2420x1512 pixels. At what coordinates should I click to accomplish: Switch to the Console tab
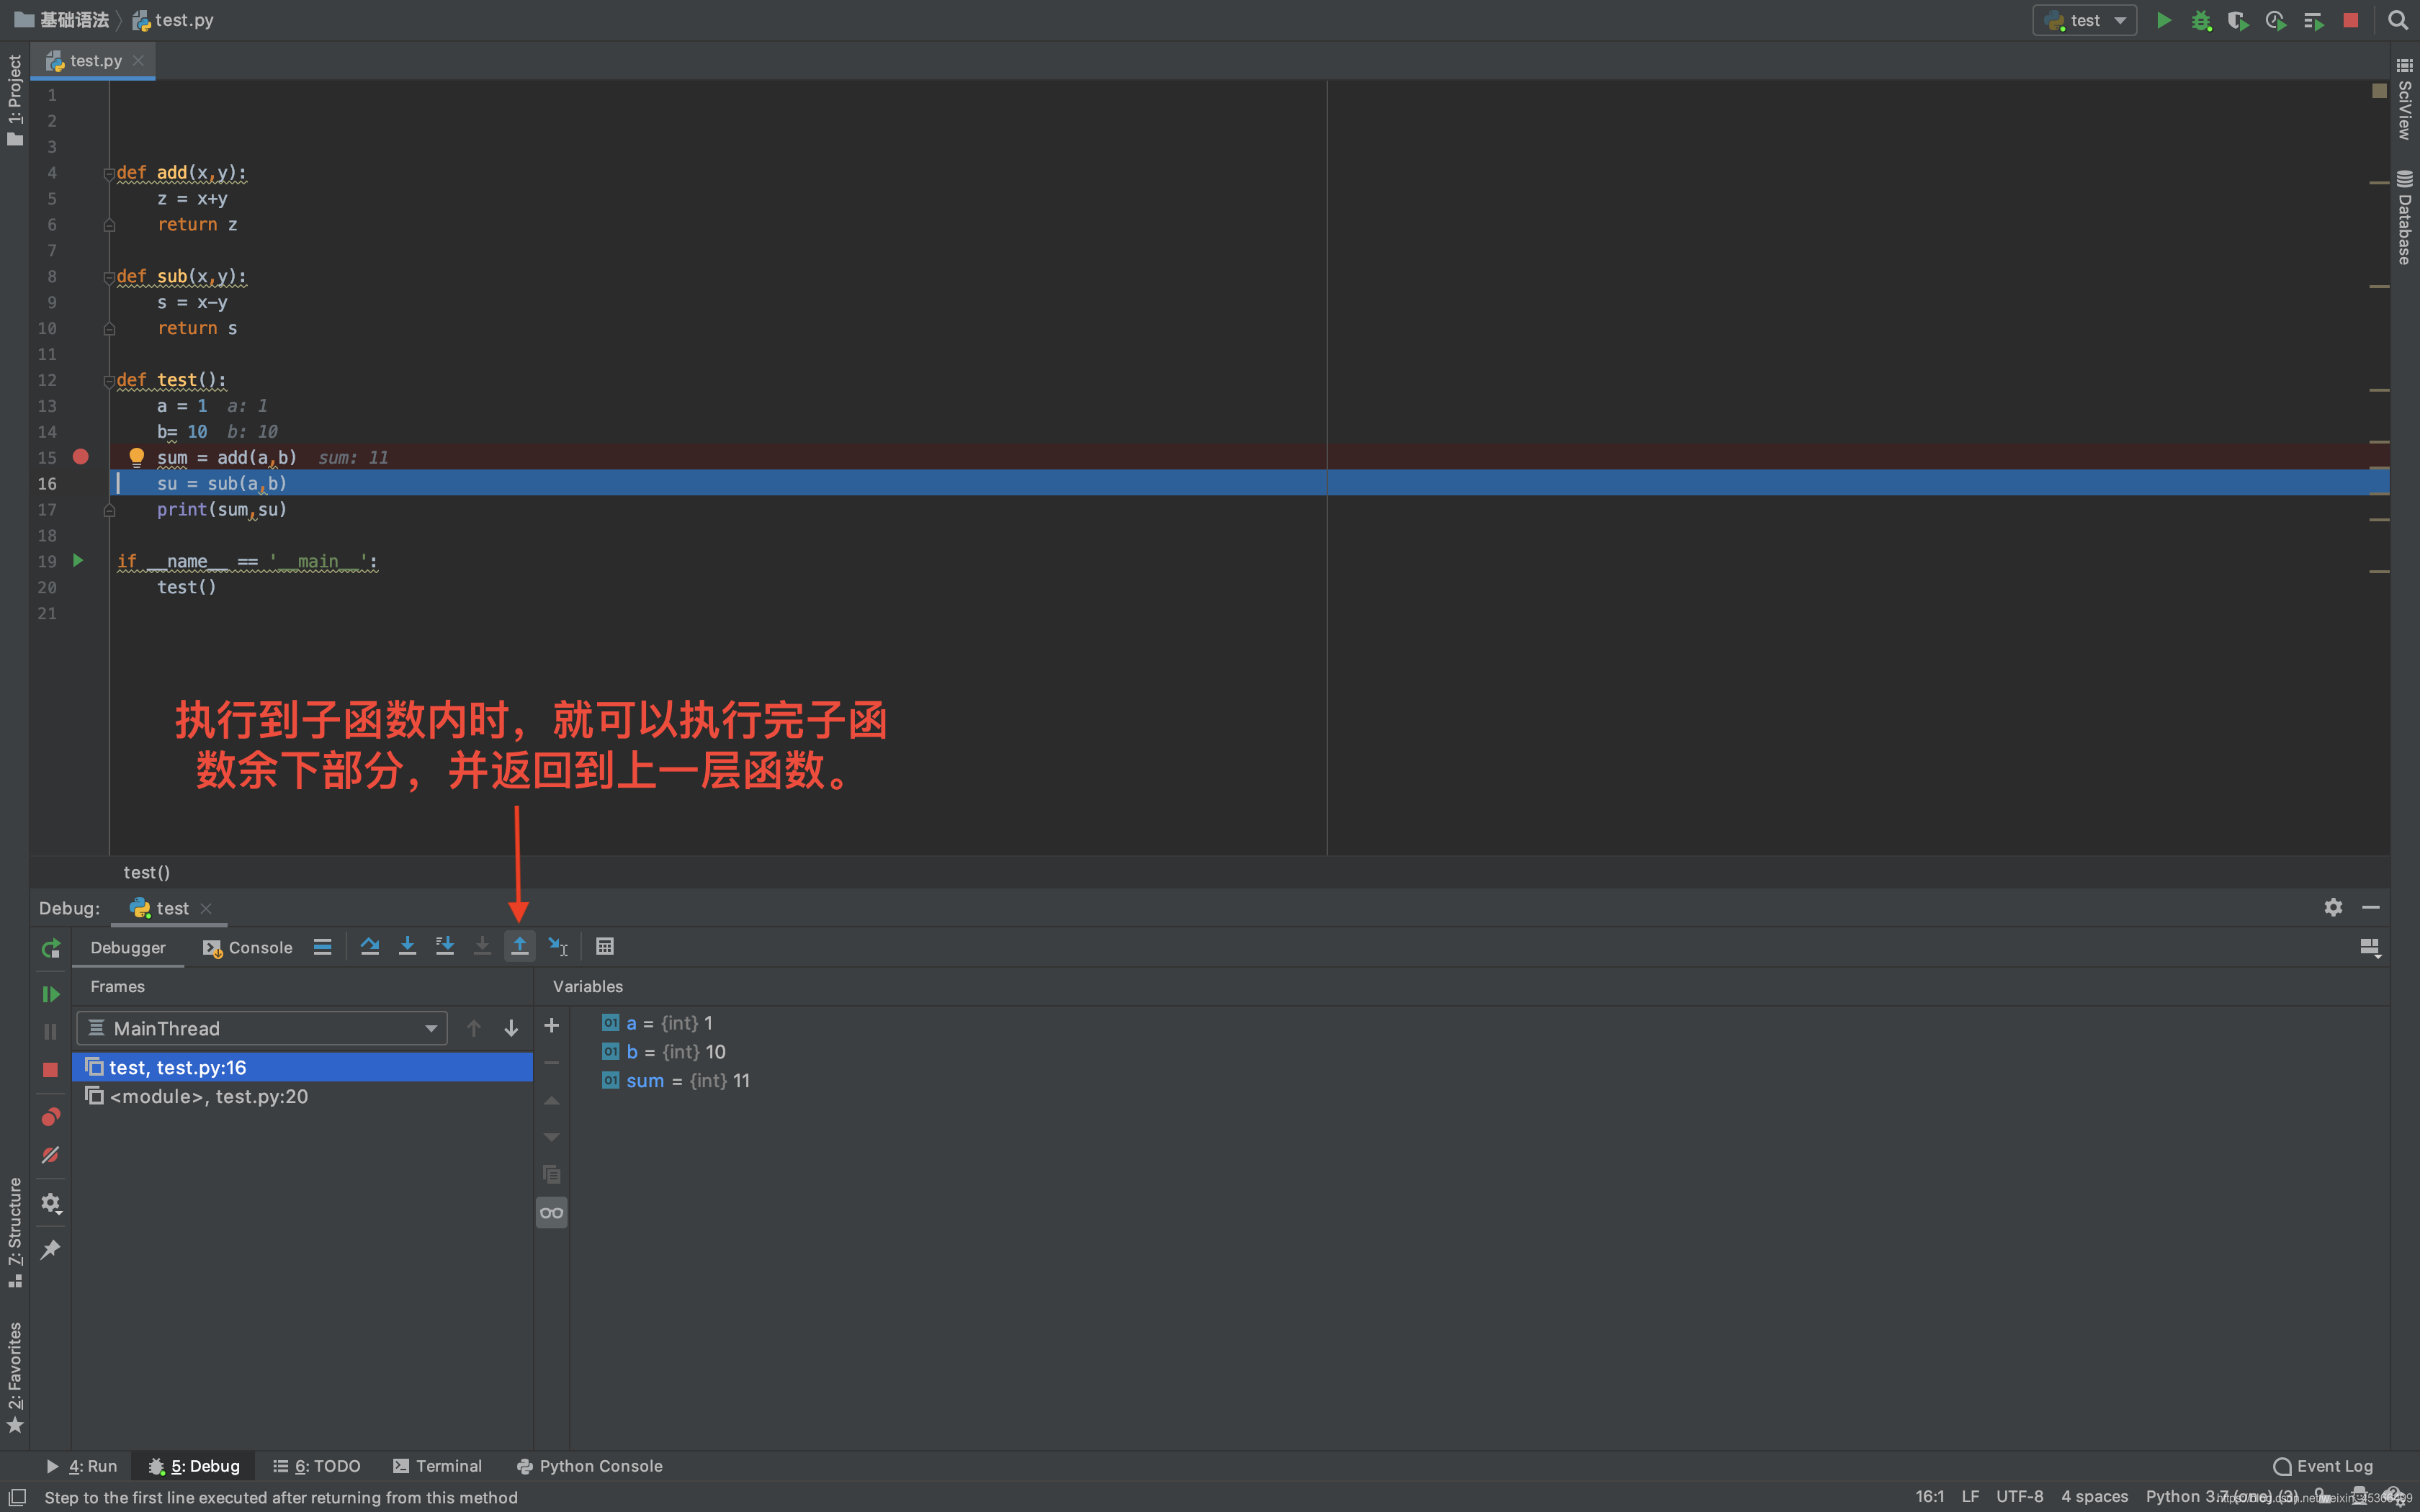pyautogui.click(x=248, y=947)
